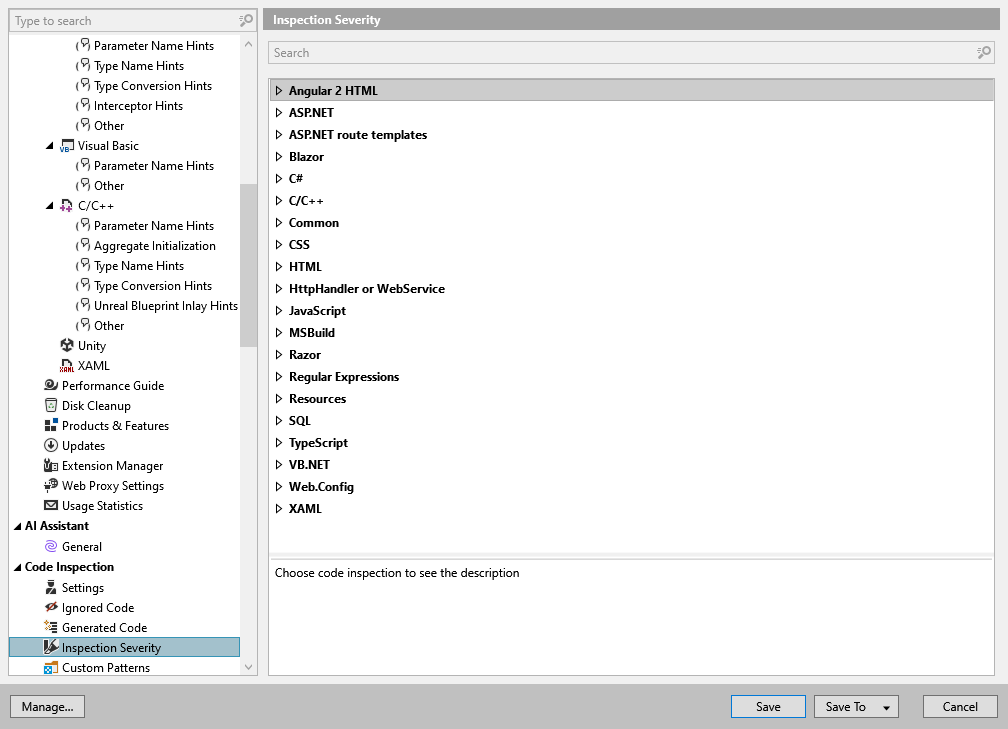The width and height of the screenshot is (1008, 729).
Task: Collapse the Code Inspection section
Action: [x=17, y=567]
